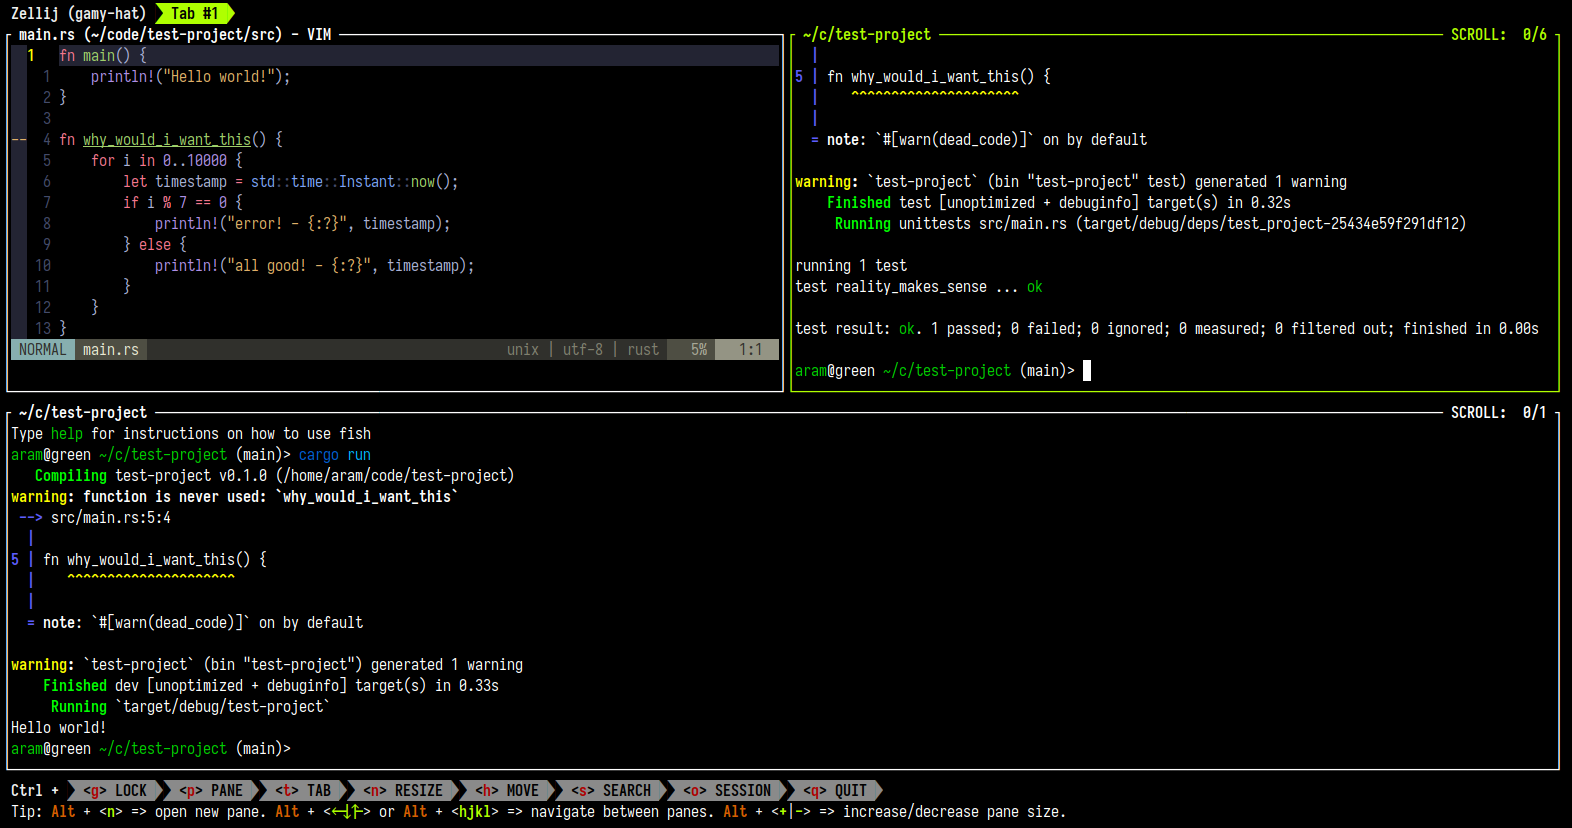The height and width of the screenshot is (828, 1572).
Task: Click the 'Finished dev' line in bottom pane
Action: [270, 685]
